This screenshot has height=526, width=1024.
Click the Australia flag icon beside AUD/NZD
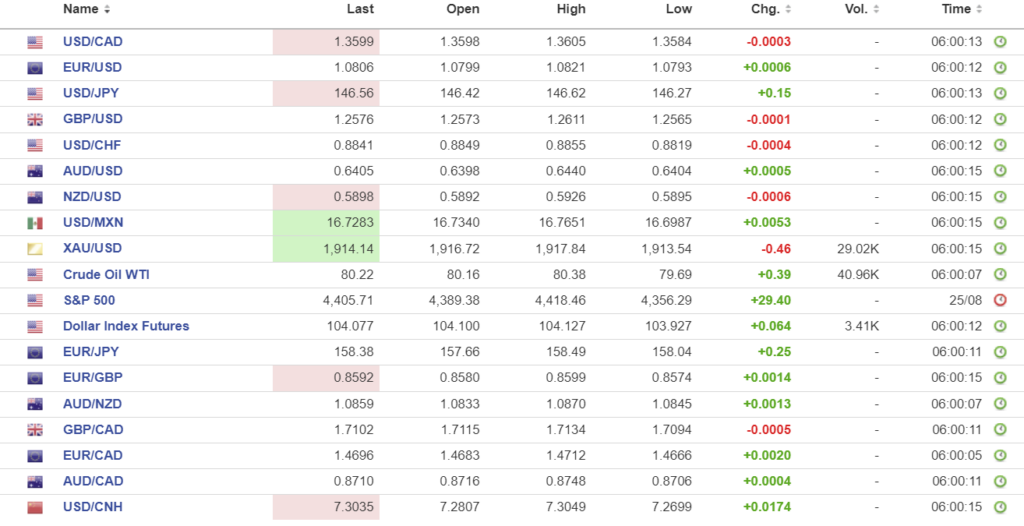pyautogui.click(x=35, y=403)
